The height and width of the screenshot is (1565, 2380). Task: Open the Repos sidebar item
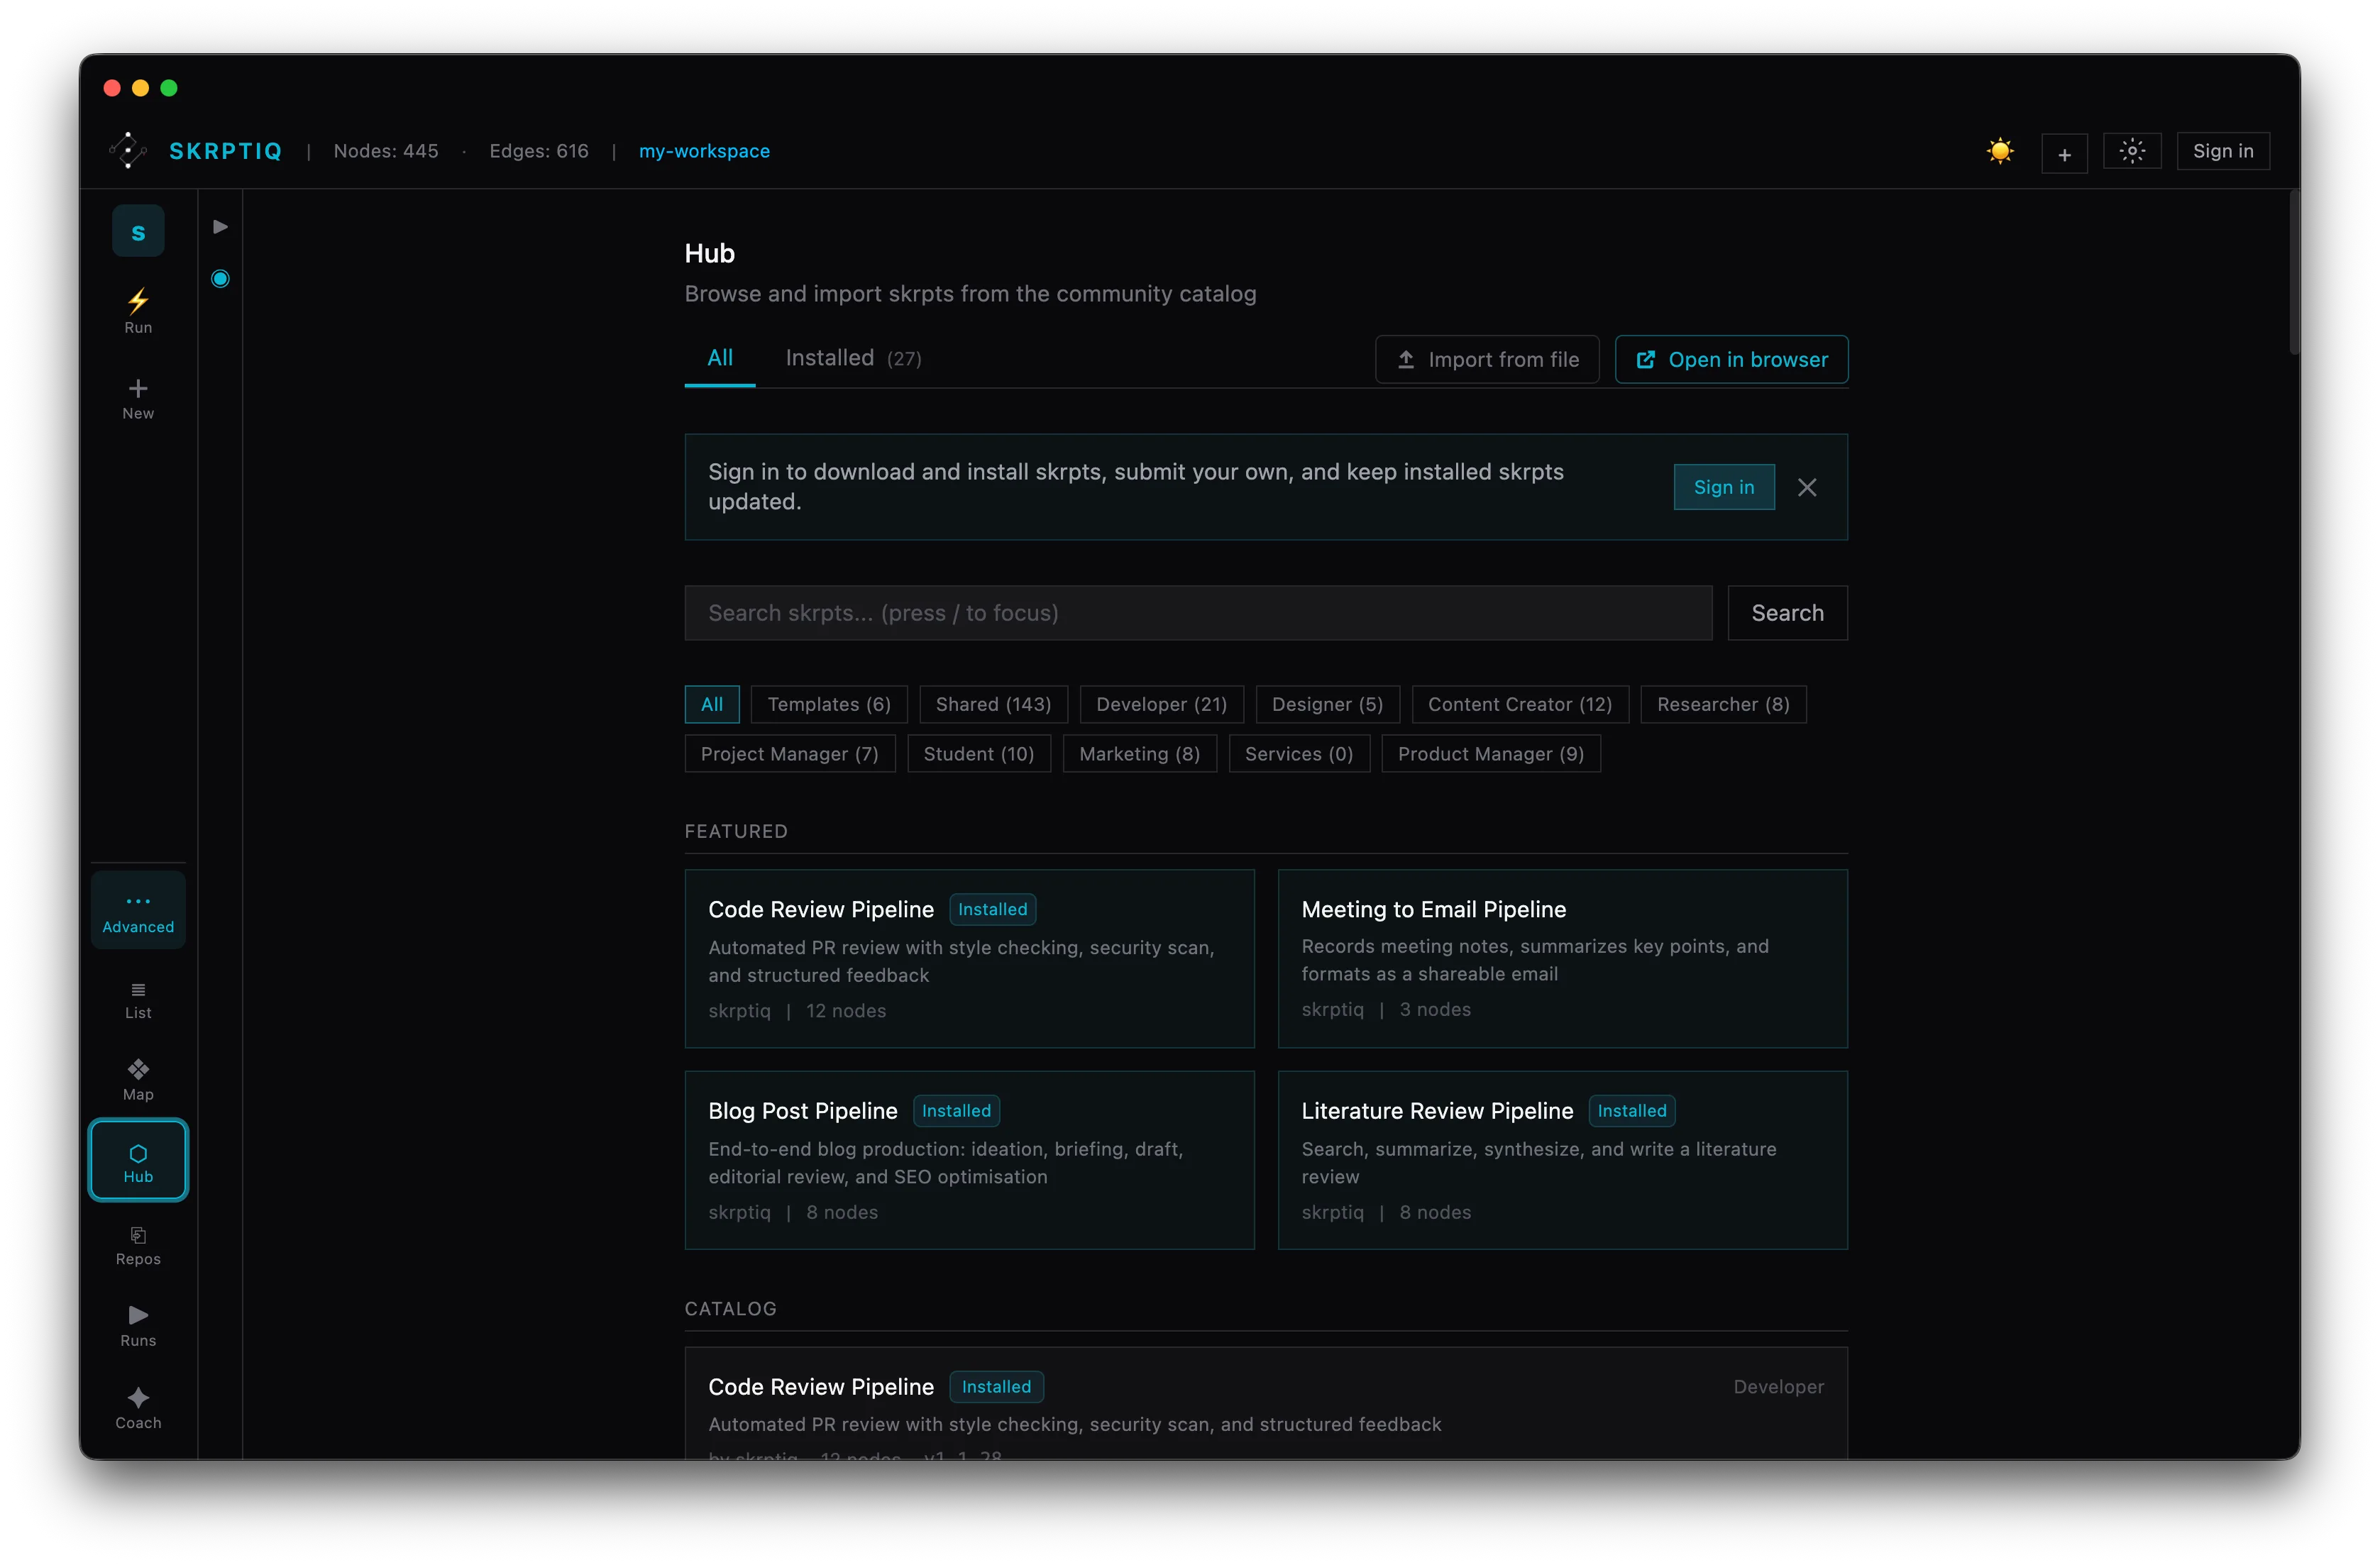pyautogui.click(x=138, y=1246)
